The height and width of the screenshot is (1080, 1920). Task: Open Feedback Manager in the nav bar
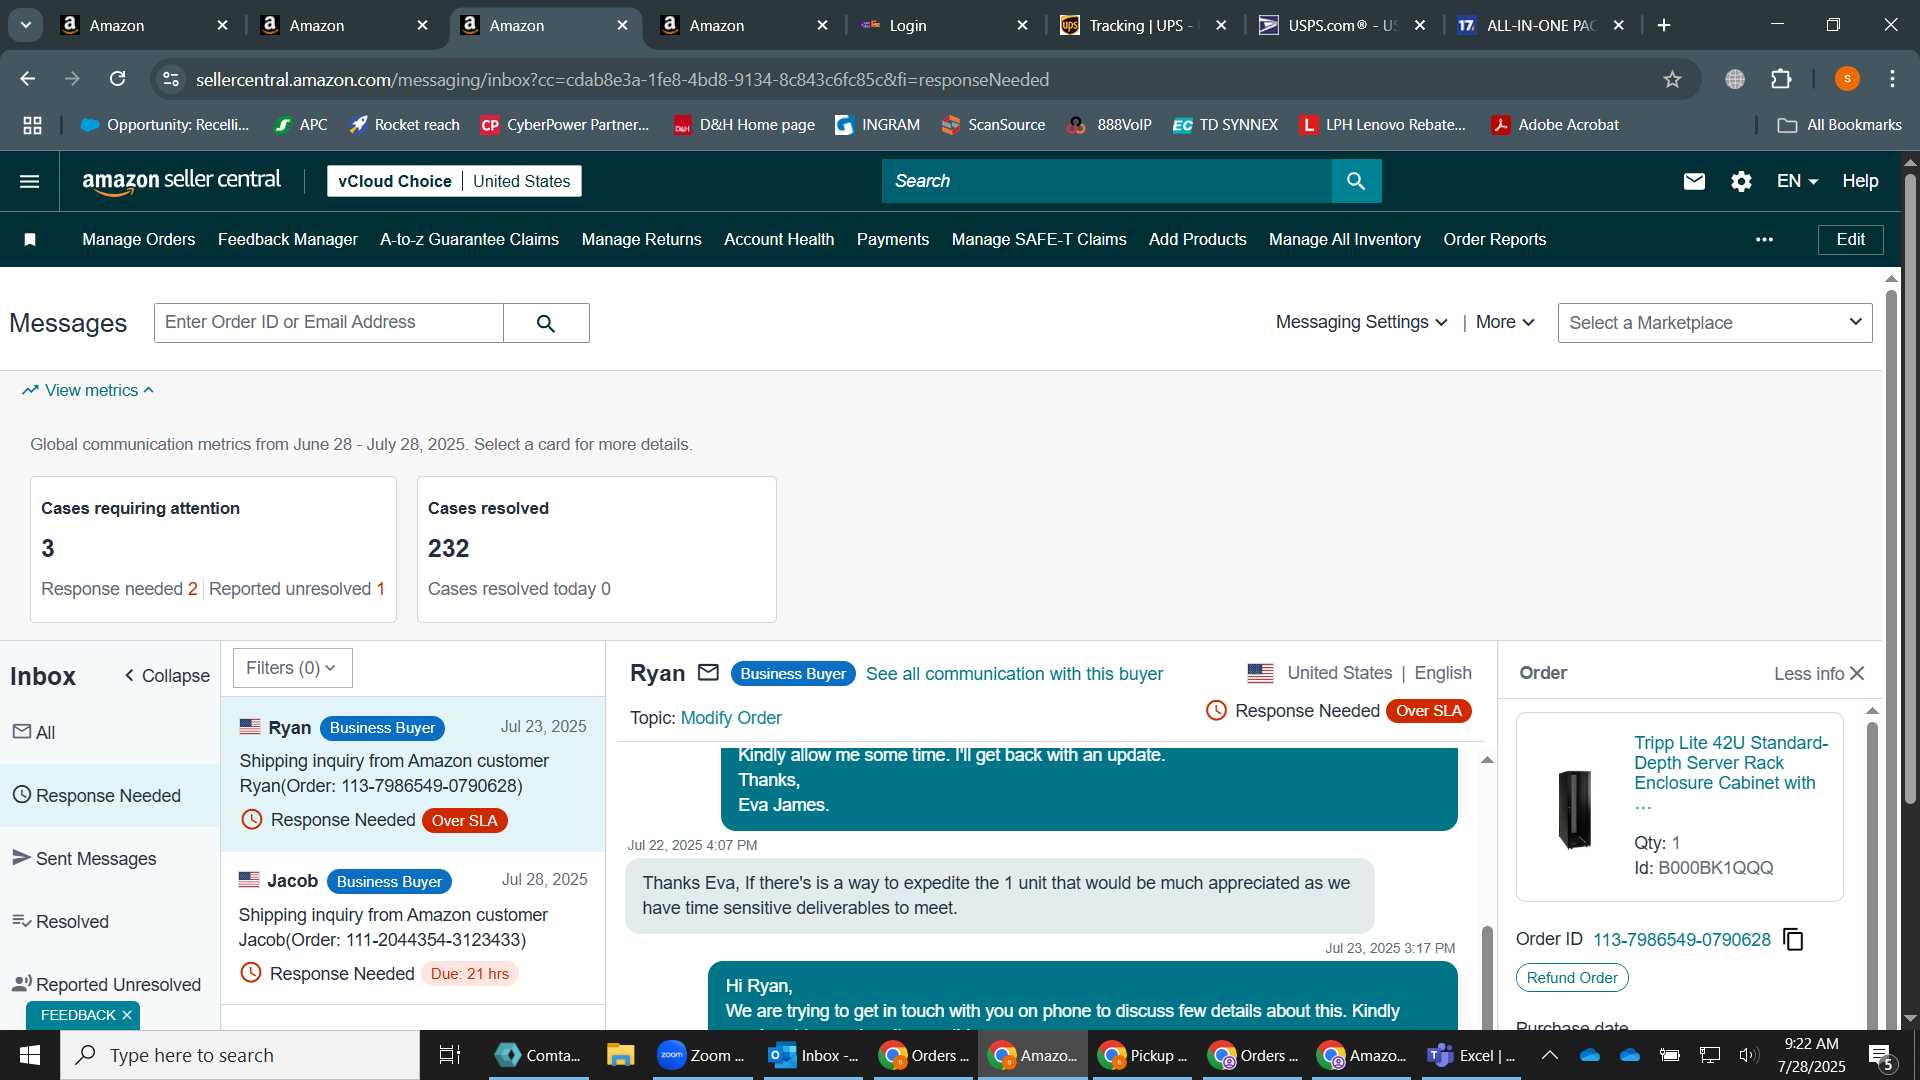click(288, 239)
